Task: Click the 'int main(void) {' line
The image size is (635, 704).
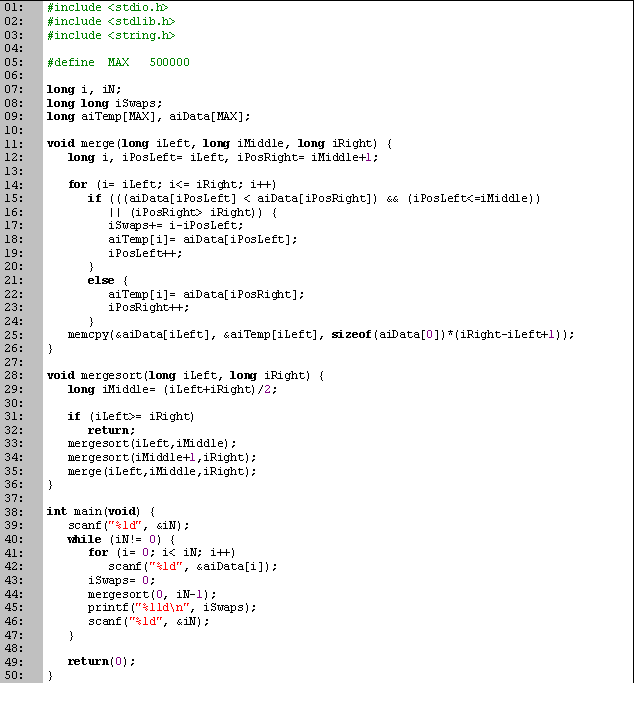Action: [x=101, y=512]
